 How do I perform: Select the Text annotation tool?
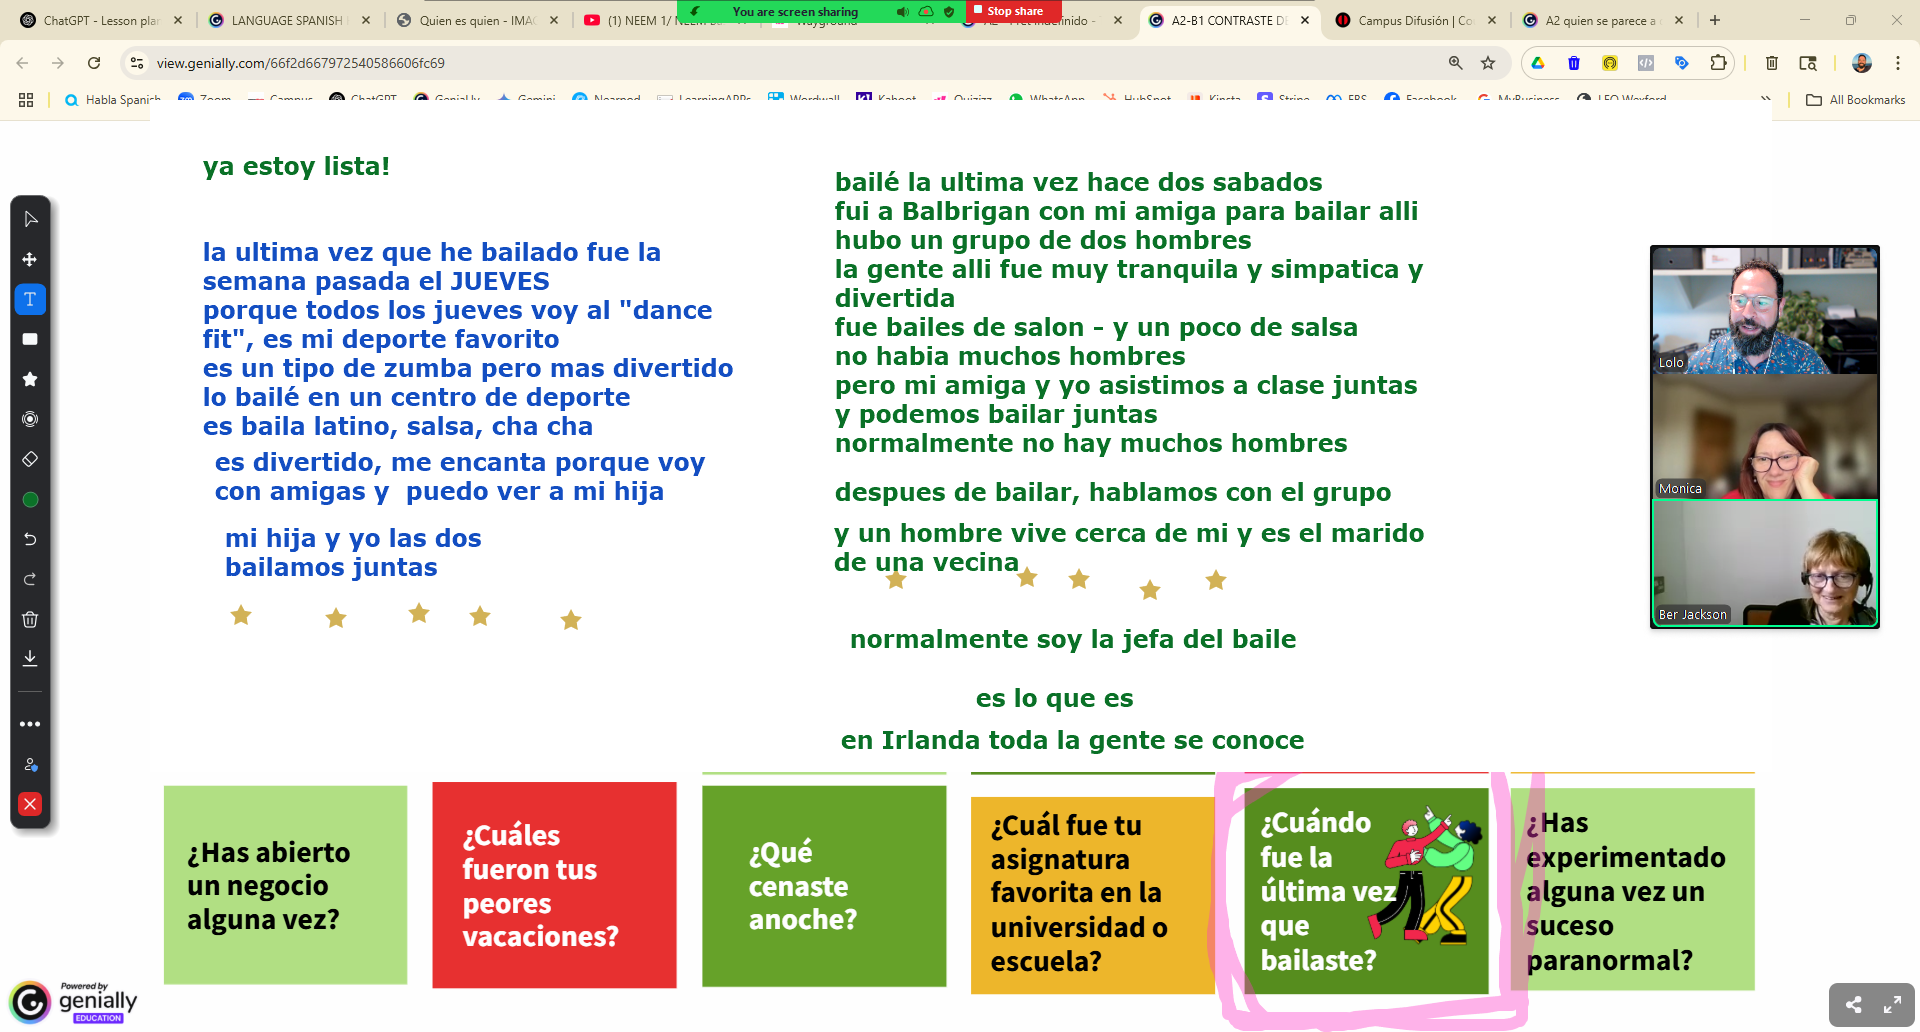(30, 299)
